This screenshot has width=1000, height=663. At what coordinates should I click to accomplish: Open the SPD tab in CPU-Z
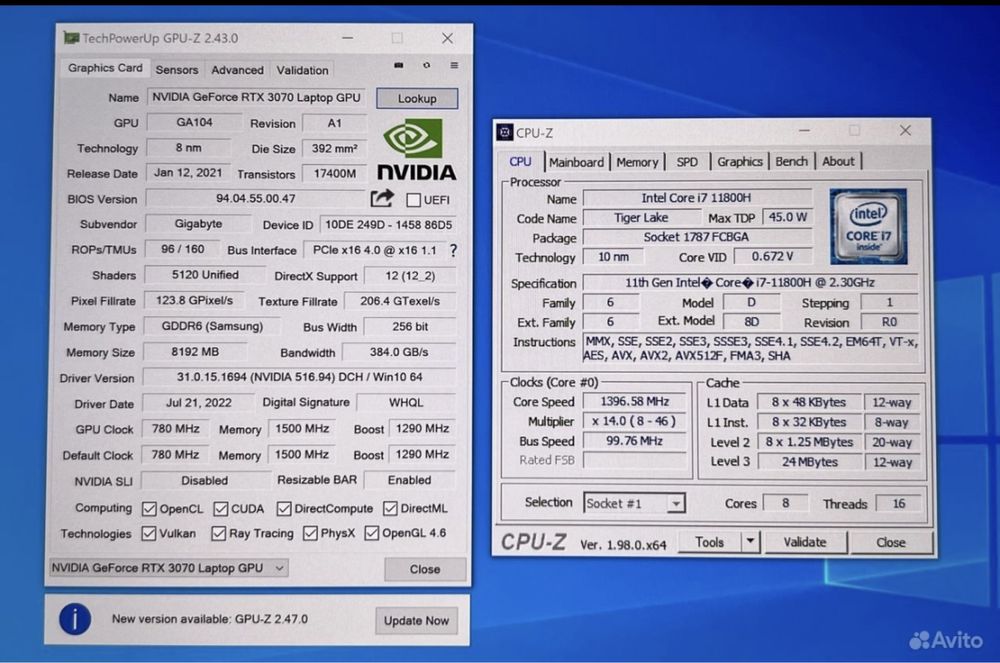pos(687,162)
